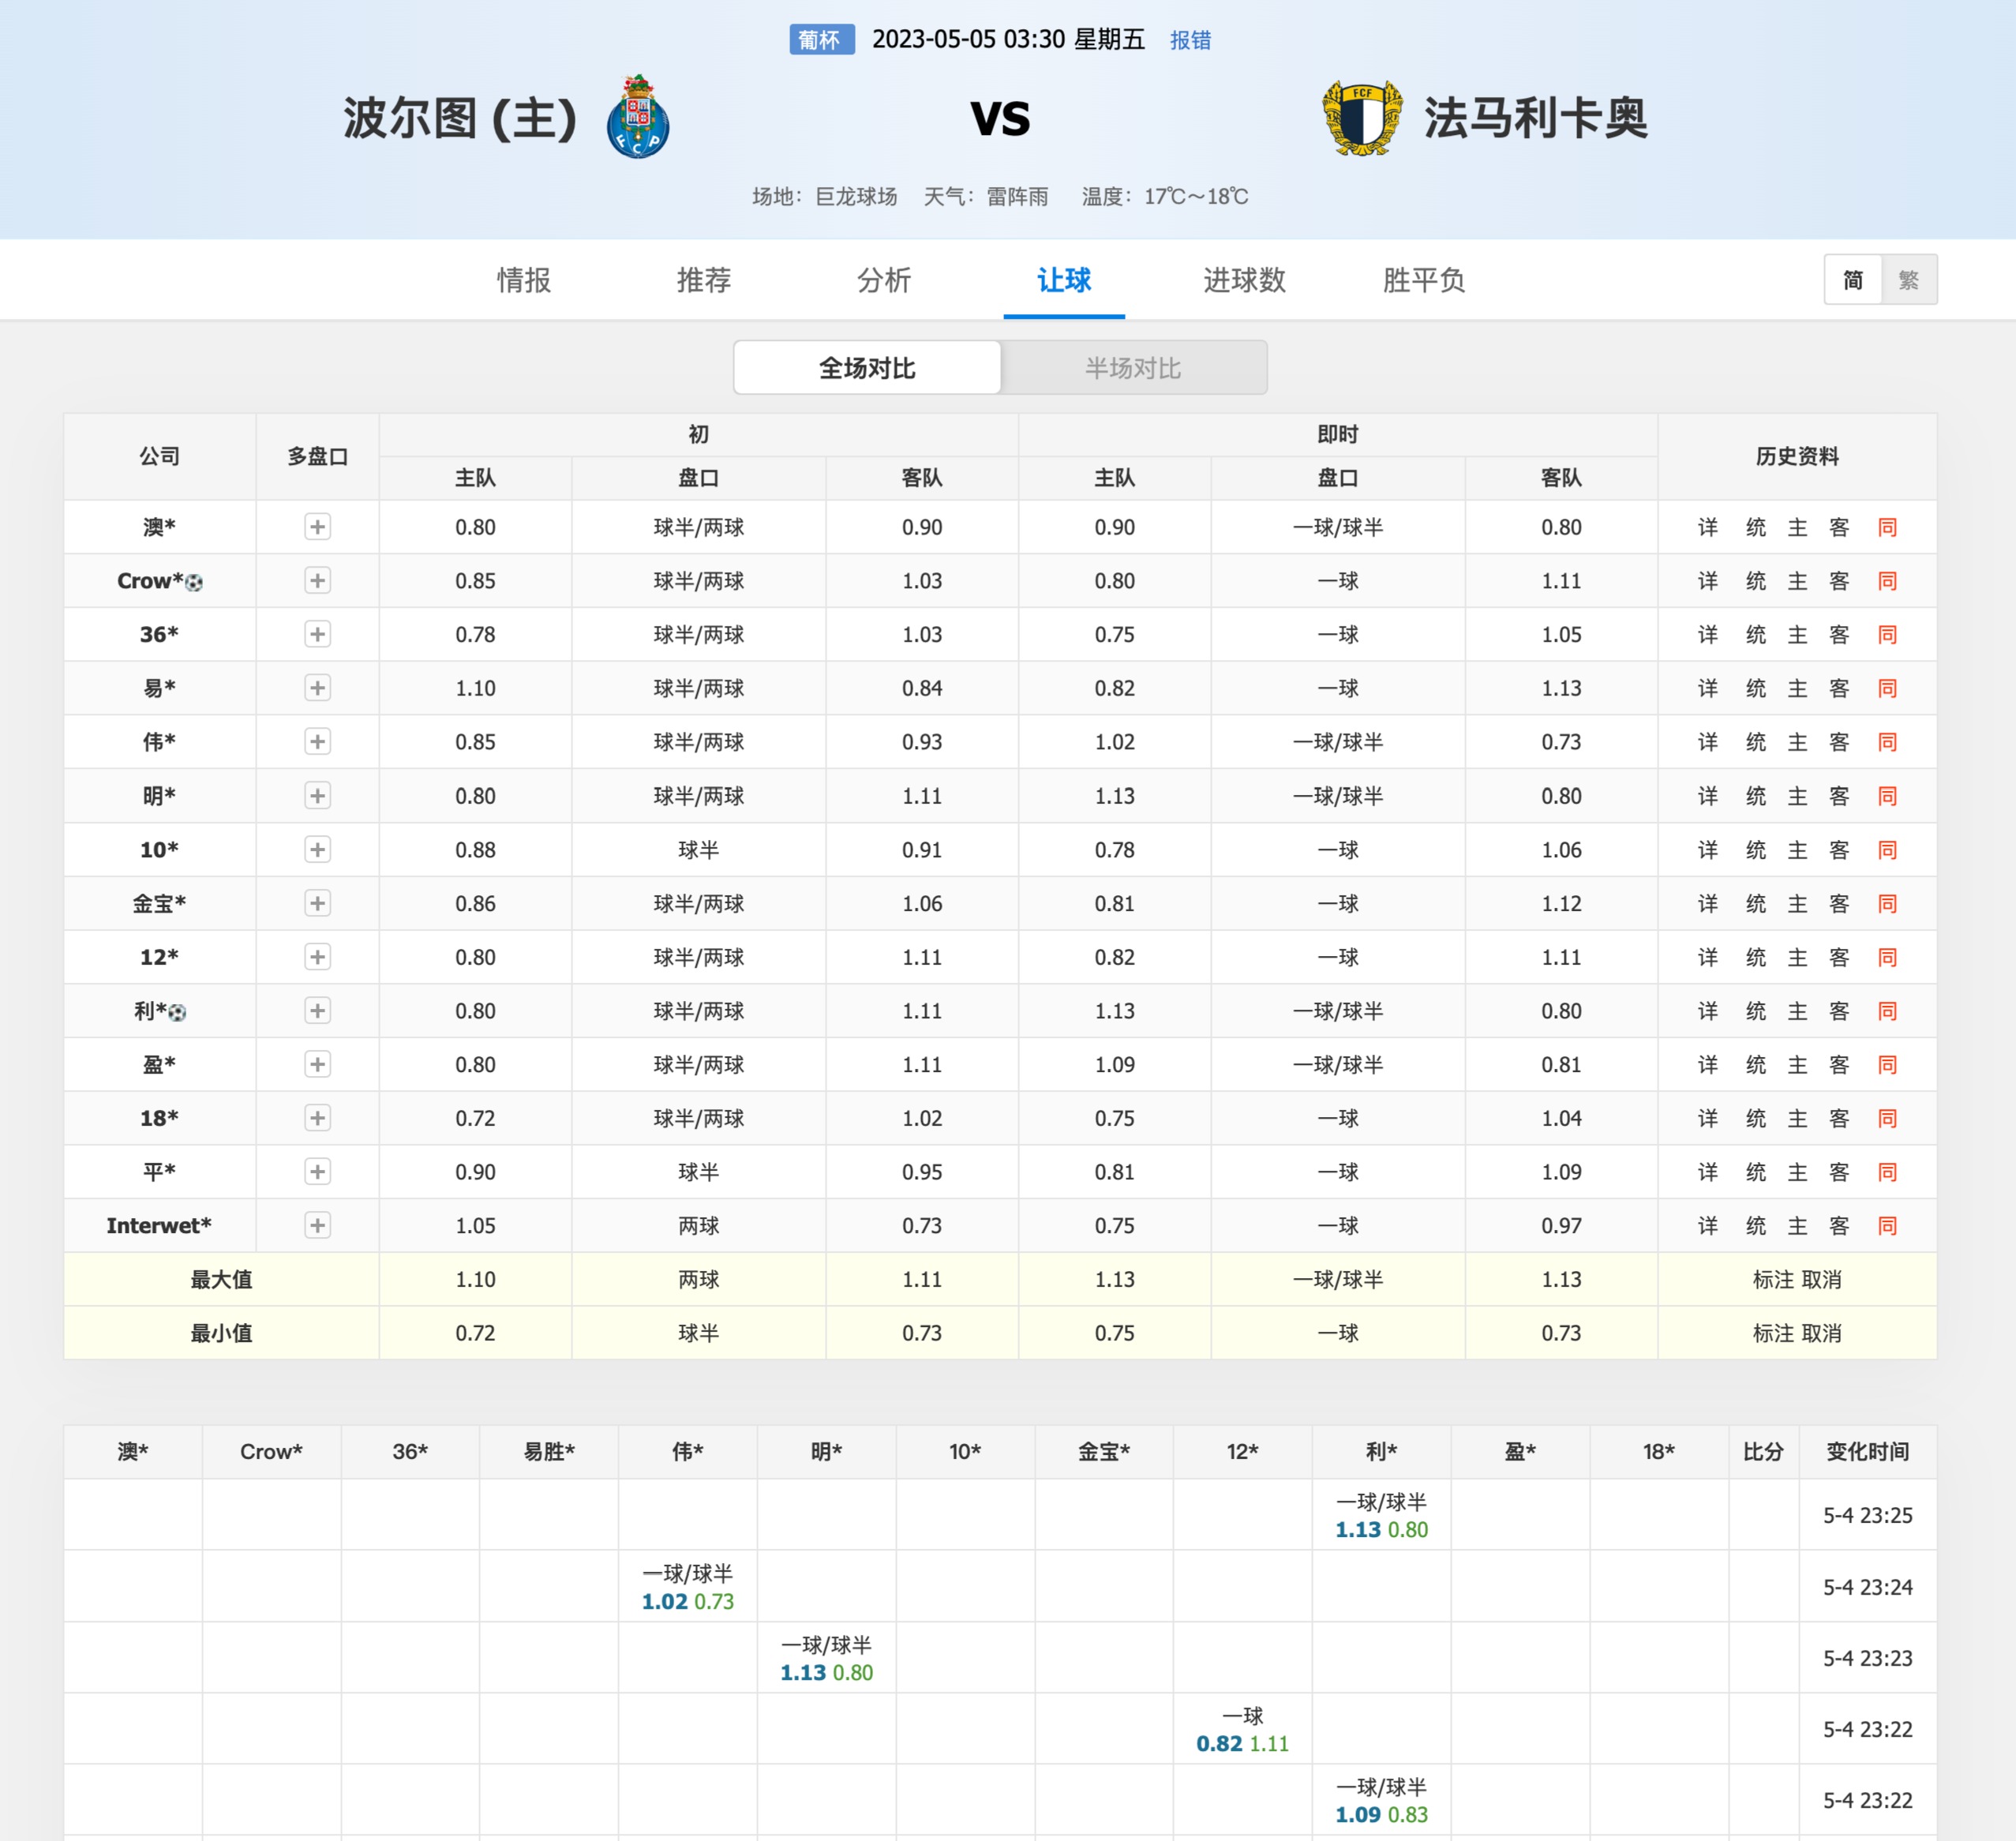
Task: Click the 比分 column header
Action: [1763, 1452]
